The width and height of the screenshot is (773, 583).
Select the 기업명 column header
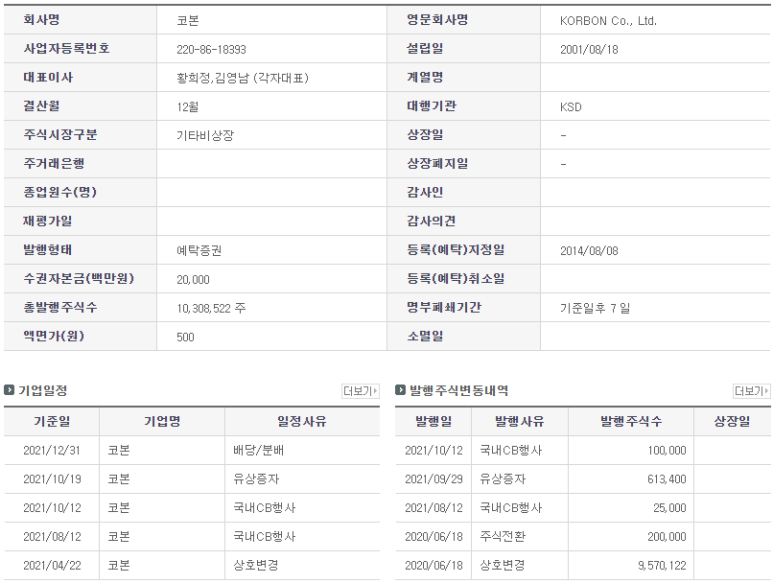(x=162, y=421)
